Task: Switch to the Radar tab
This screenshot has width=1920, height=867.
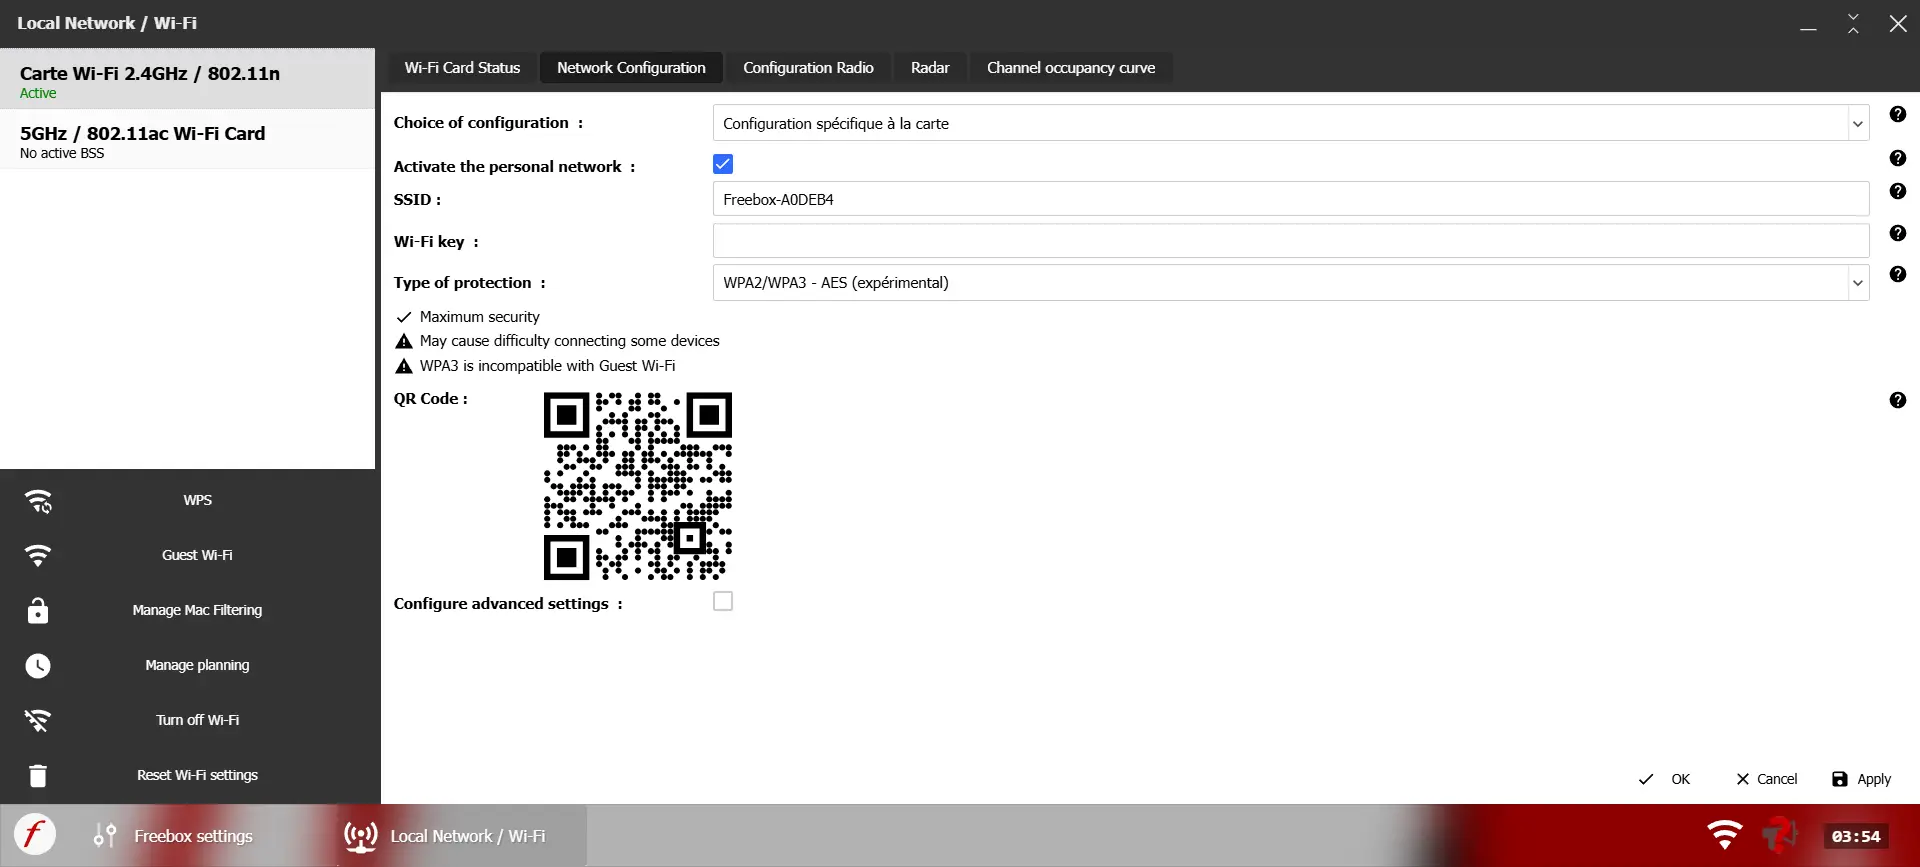Action: coord(930,68)
